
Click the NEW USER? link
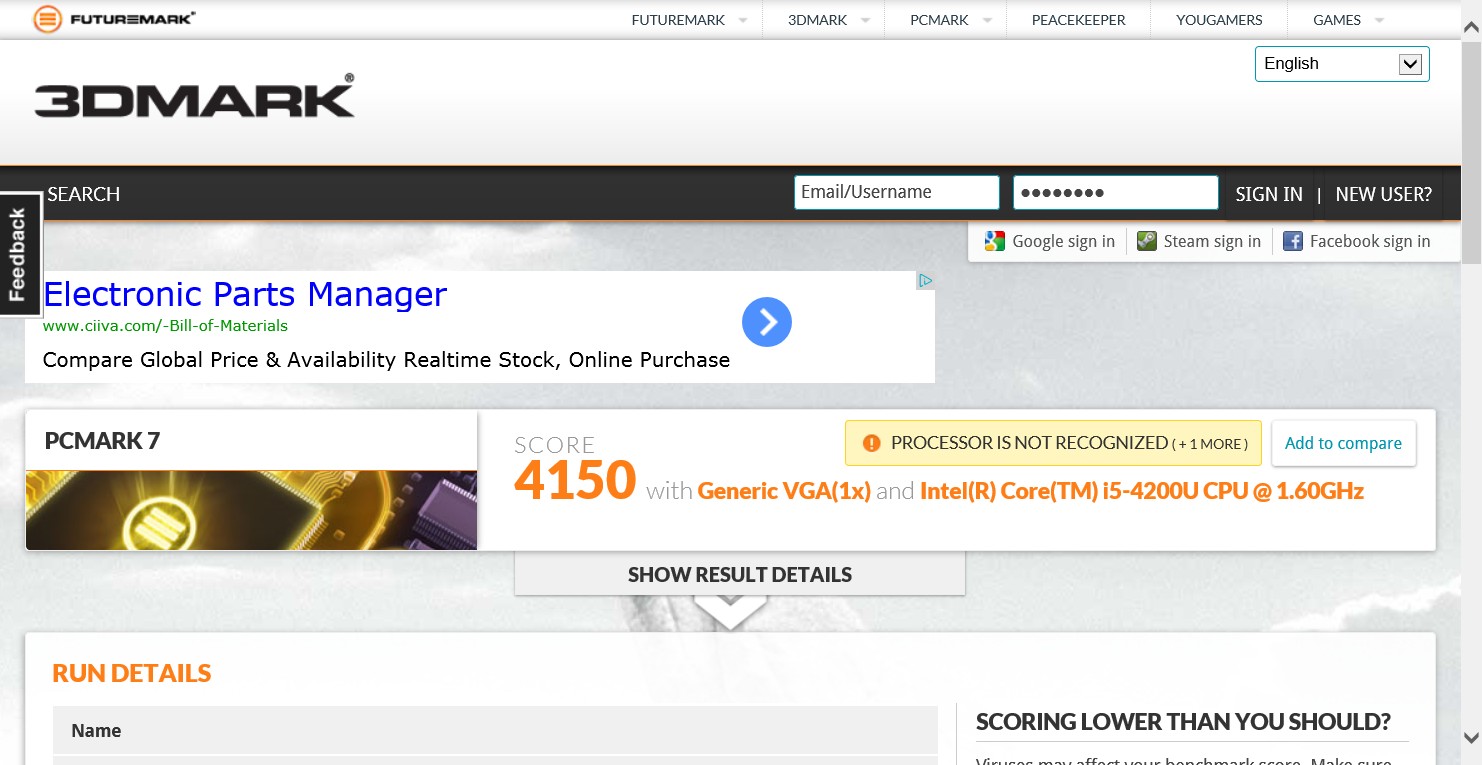point(1383,194)
